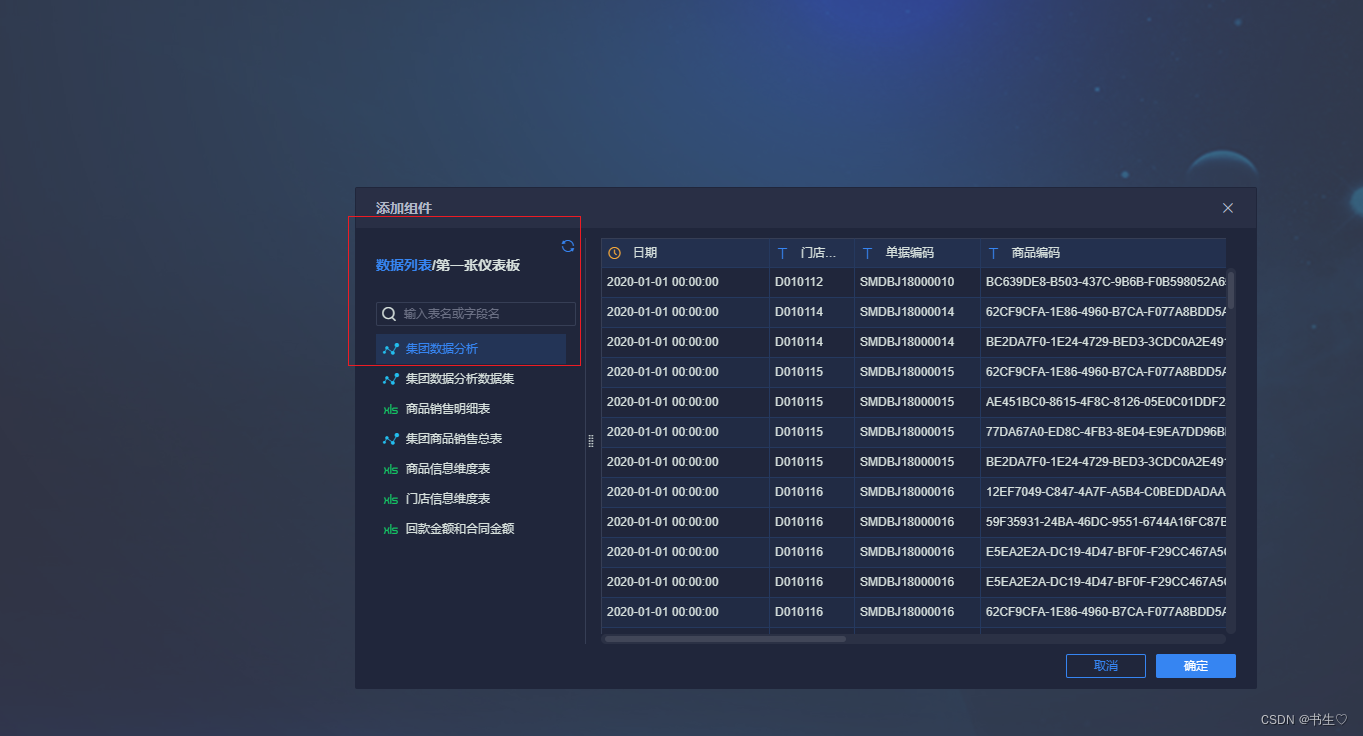Click the search magnifier icon
Viewport: 1363px width, 736px height.
point(390,314)
